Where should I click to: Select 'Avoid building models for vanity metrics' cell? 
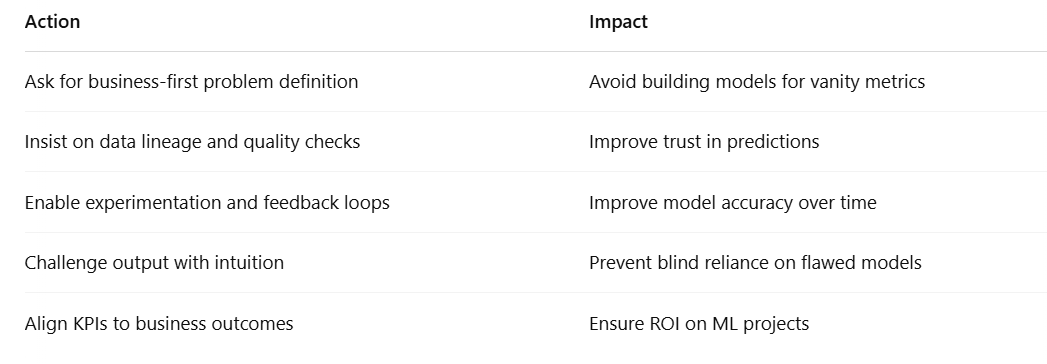(x=757, y=82)
